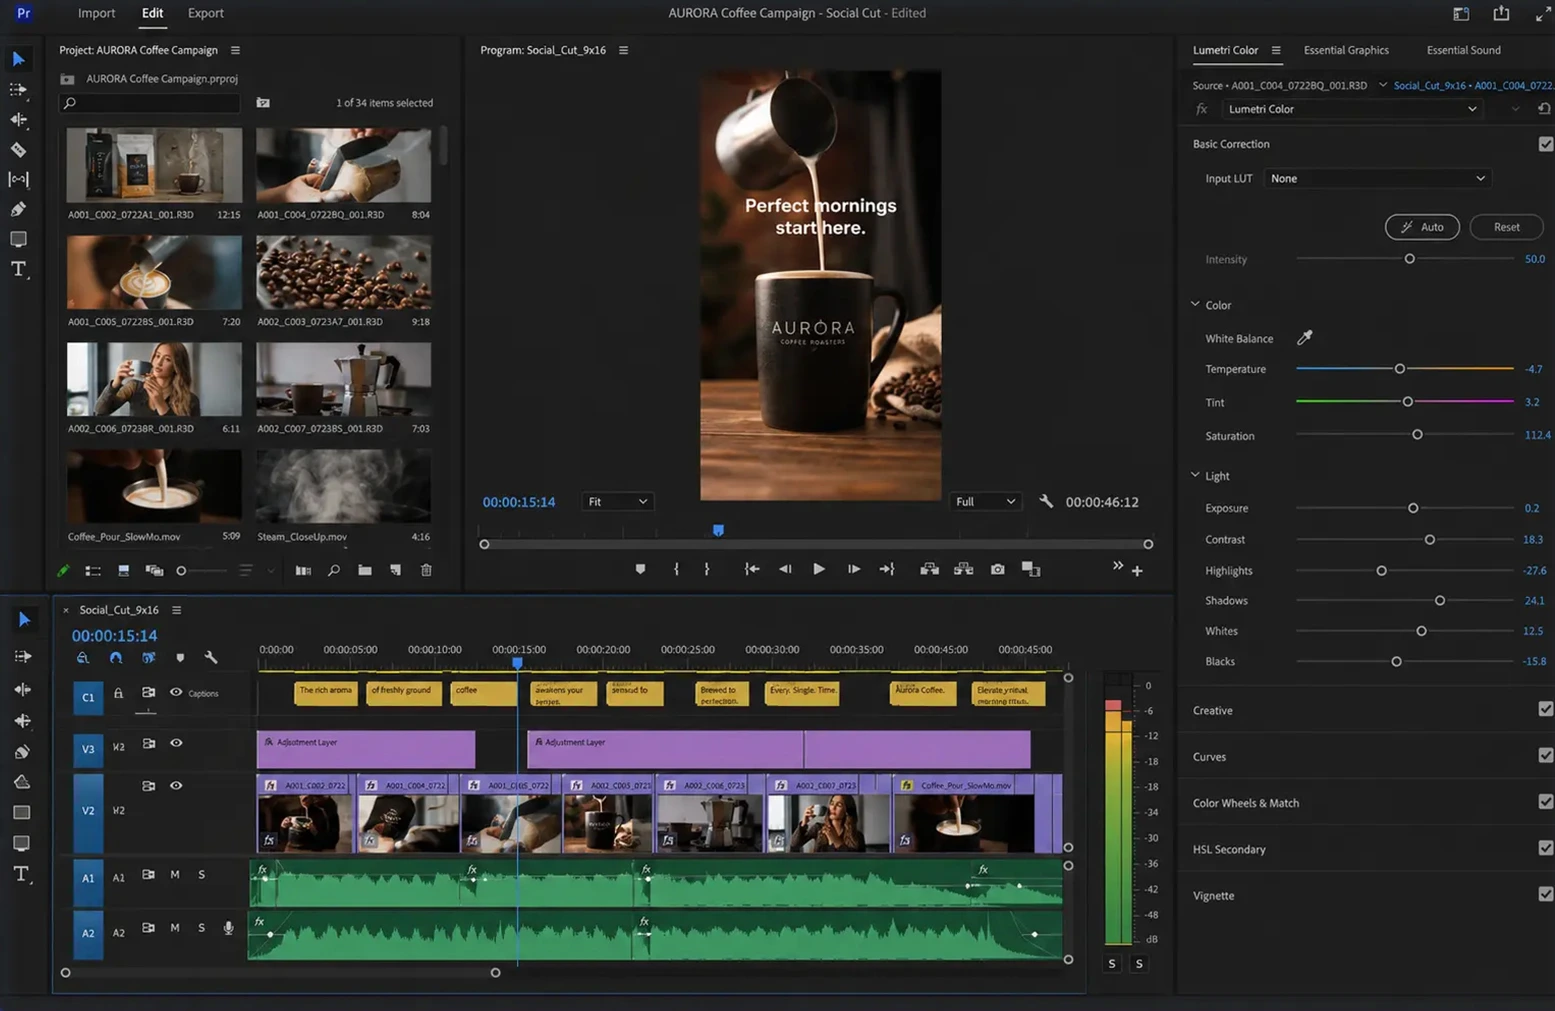Open Program monitor settings wrench

pyautogui.click(x=1046, y=501)
